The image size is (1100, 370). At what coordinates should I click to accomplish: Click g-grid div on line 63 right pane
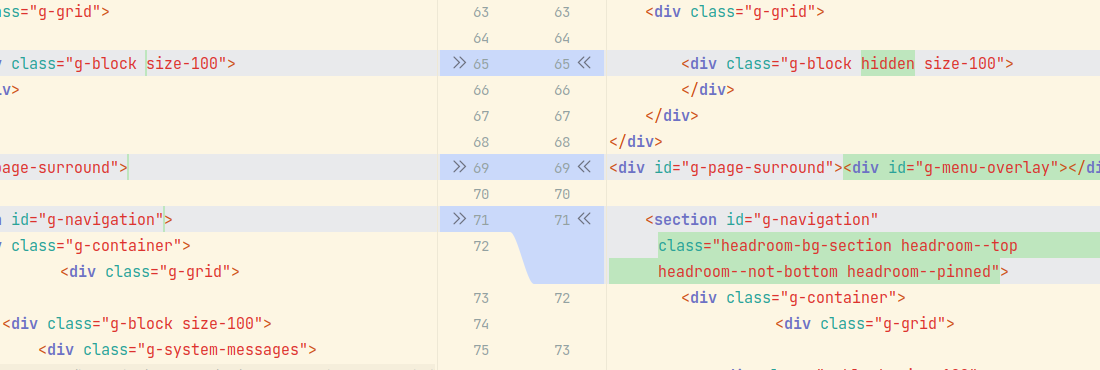(735, 12)
